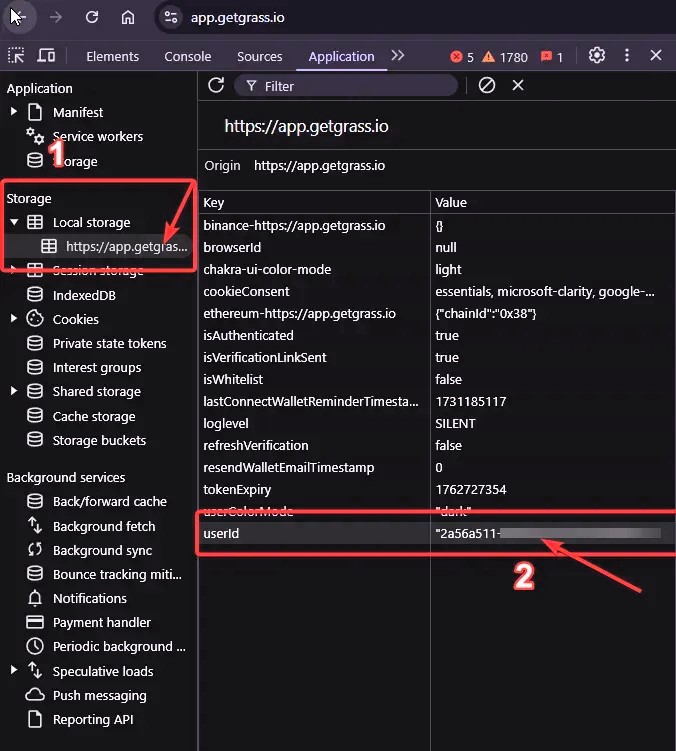Viewport: 676px width, 751px height.
Task: Open Manifest in Application sidebar
Action: point(78,113)
